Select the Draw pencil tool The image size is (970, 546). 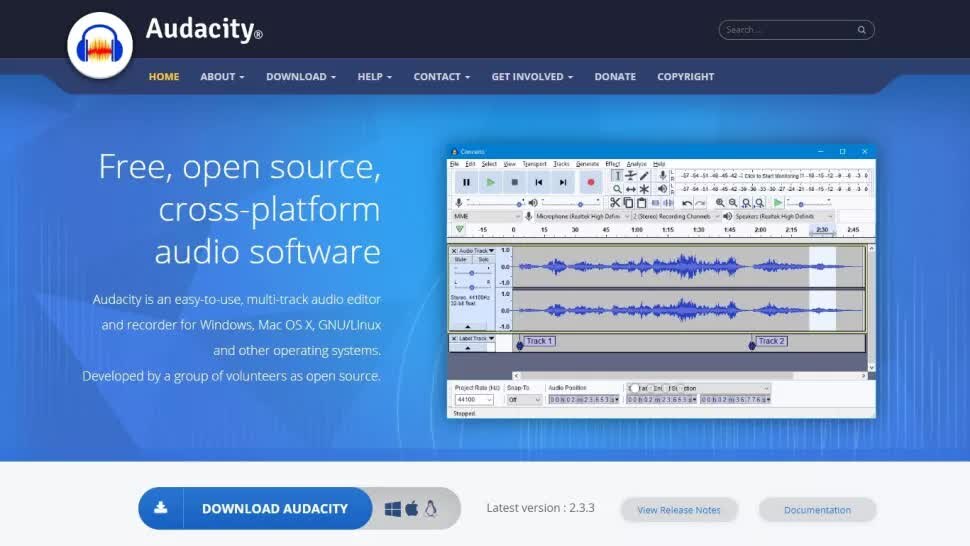644,176
